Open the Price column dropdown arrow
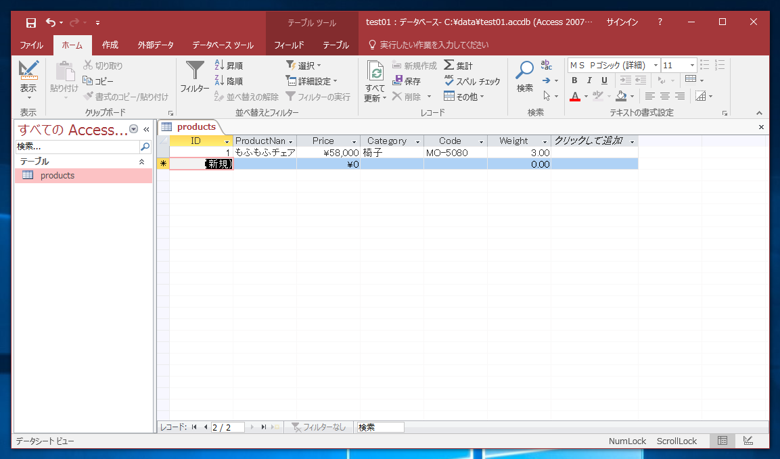This screenshot has width=780, height=459. 354,142
